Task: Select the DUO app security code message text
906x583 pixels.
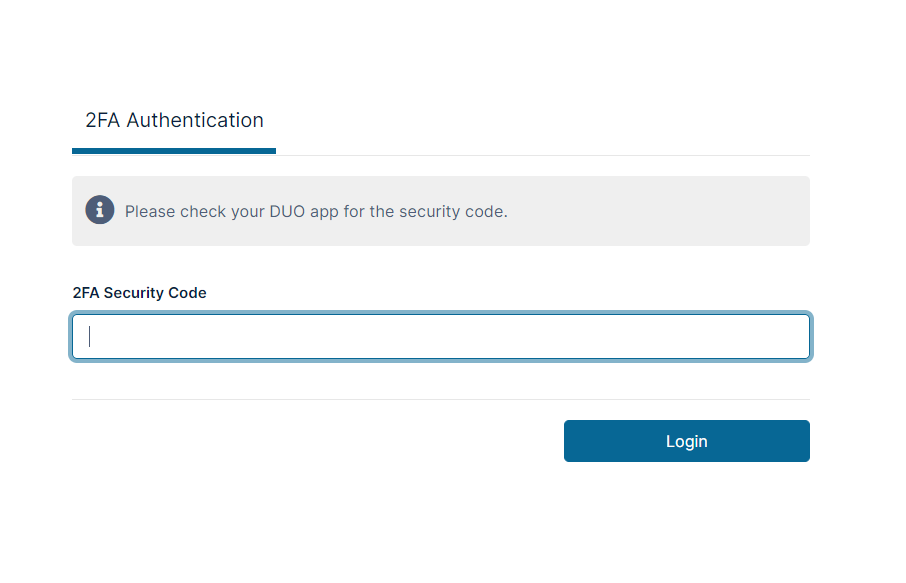Action: [x=316, y=211]
